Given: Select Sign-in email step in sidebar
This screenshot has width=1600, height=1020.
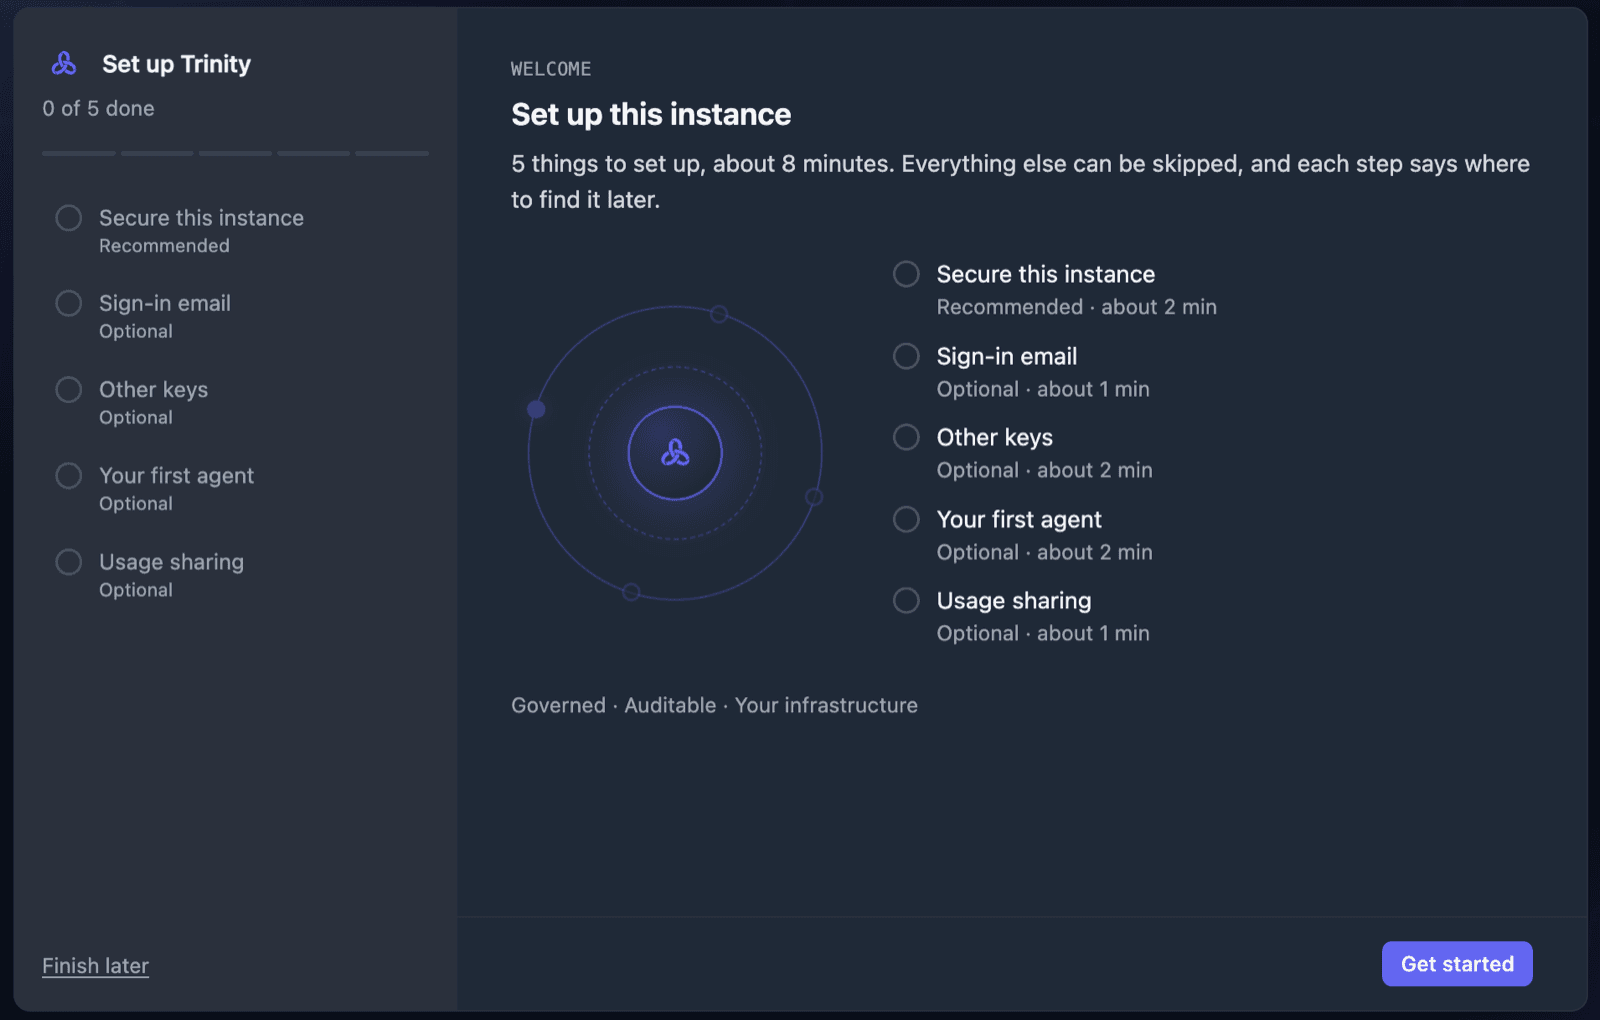Looking at the screenshot, I should 235,316.
